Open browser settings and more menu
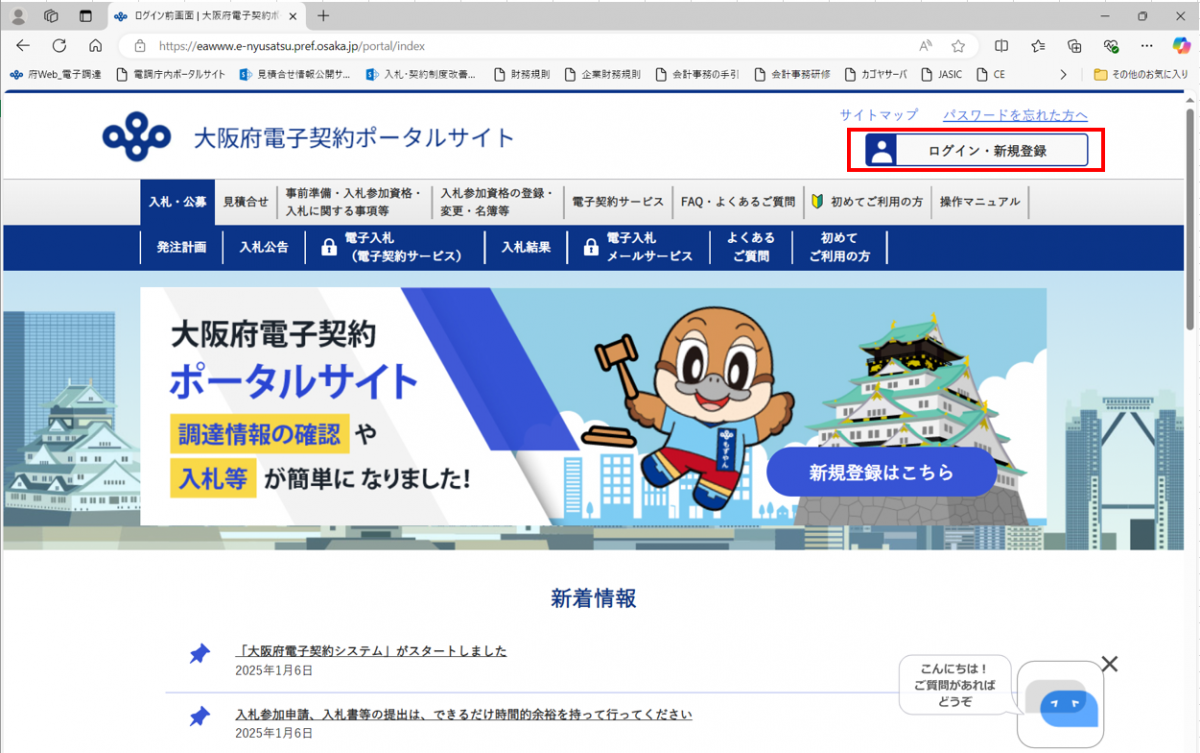The height and width of the screenshot is (753, 1200). [1146, 46]
